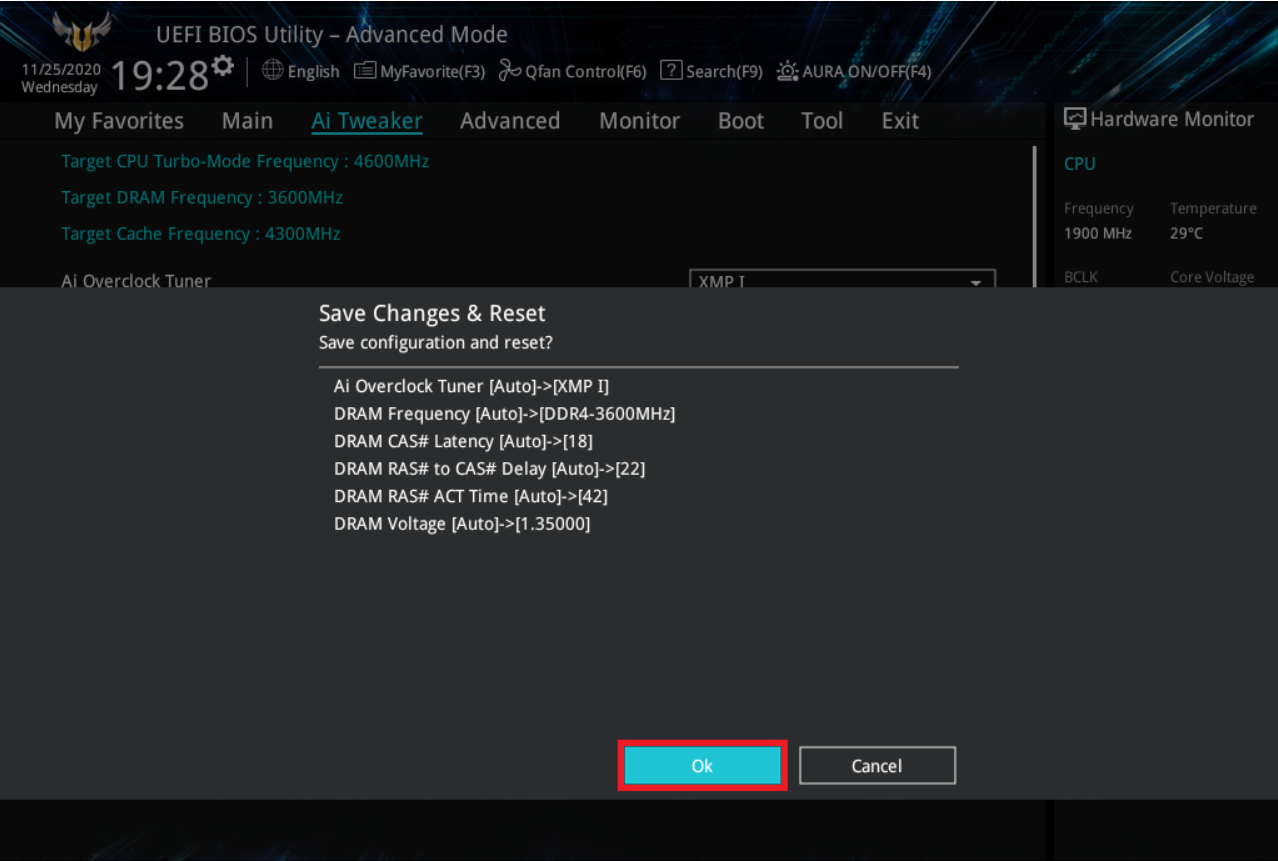Select the DRAM CAS# Latency change entry
Screen dimensions: 1278x861
point(464,441)
